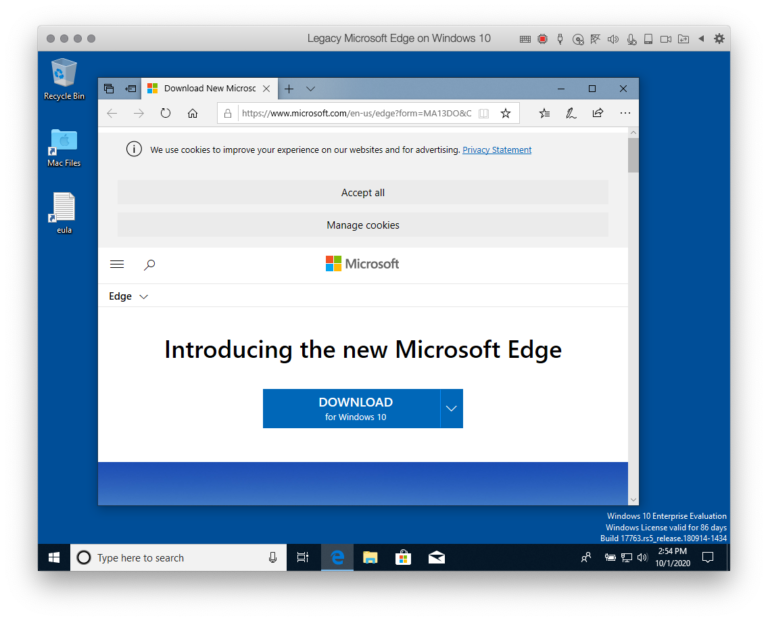Click the Microsoft site search magnifier
The image size is (768, 621).
(149, 265)
